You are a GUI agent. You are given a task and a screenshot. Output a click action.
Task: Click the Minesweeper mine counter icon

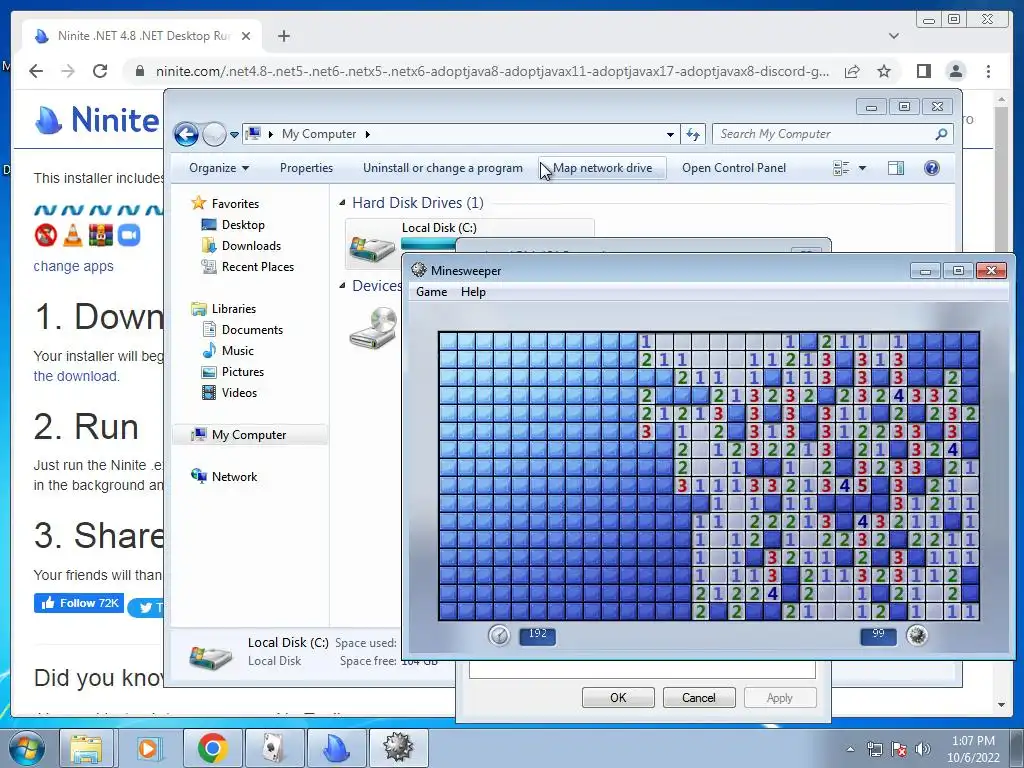coord(917,635)
